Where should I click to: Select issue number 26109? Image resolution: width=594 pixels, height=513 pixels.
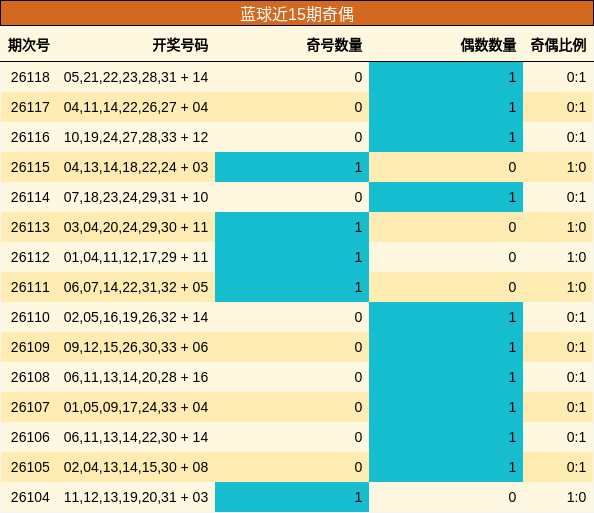[x=30, y=347]
